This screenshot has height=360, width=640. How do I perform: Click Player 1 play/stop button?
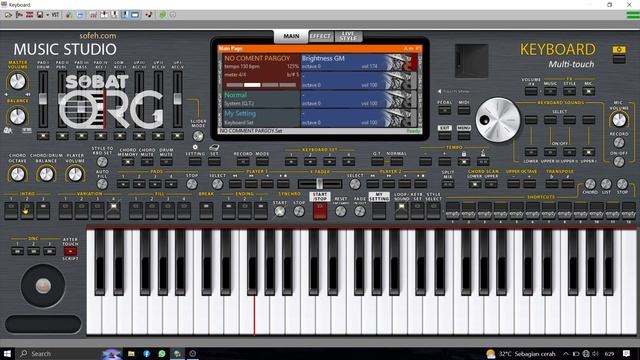(283, 184)
